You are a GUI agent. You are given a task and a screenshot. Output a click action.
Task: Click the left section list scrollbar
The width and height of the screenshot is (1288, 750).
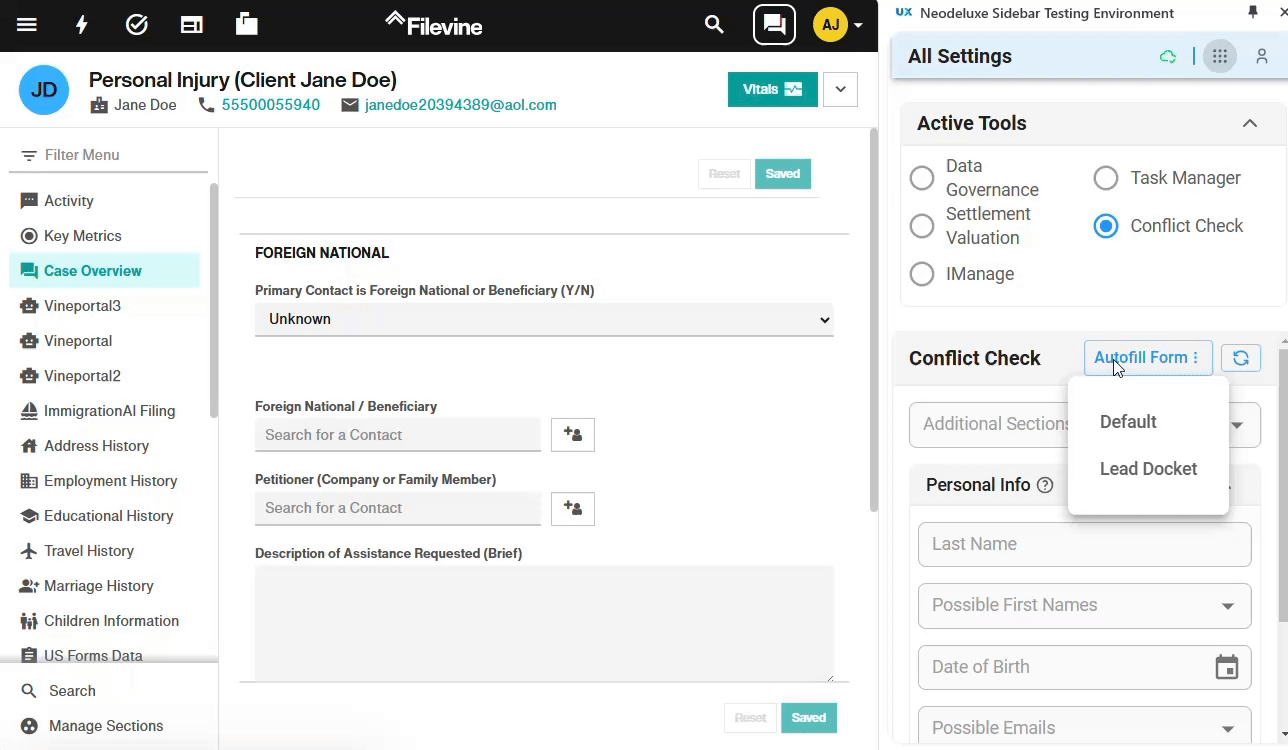(x=213, y=300)
